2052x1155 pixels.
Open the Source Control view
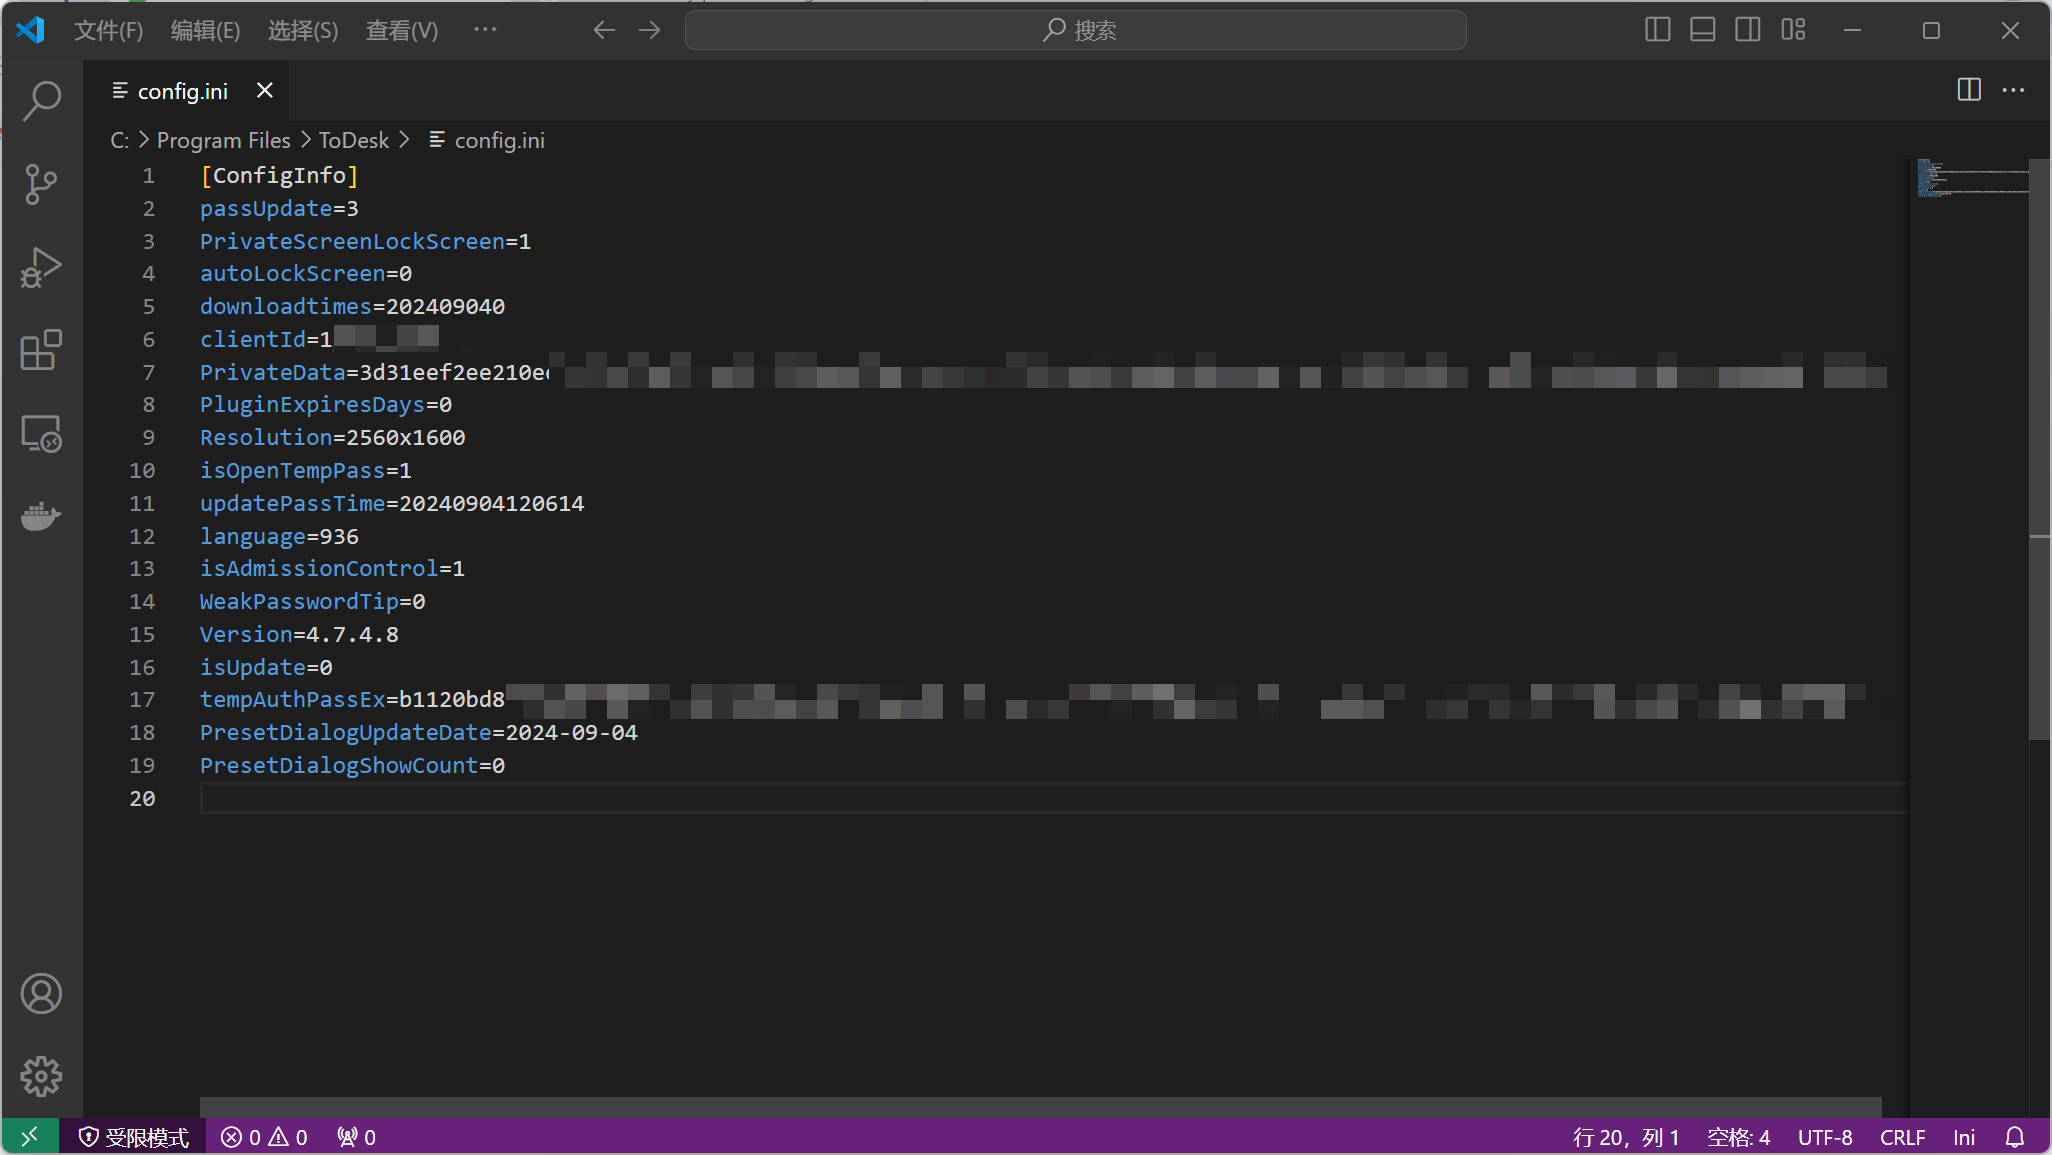[41, 184]
